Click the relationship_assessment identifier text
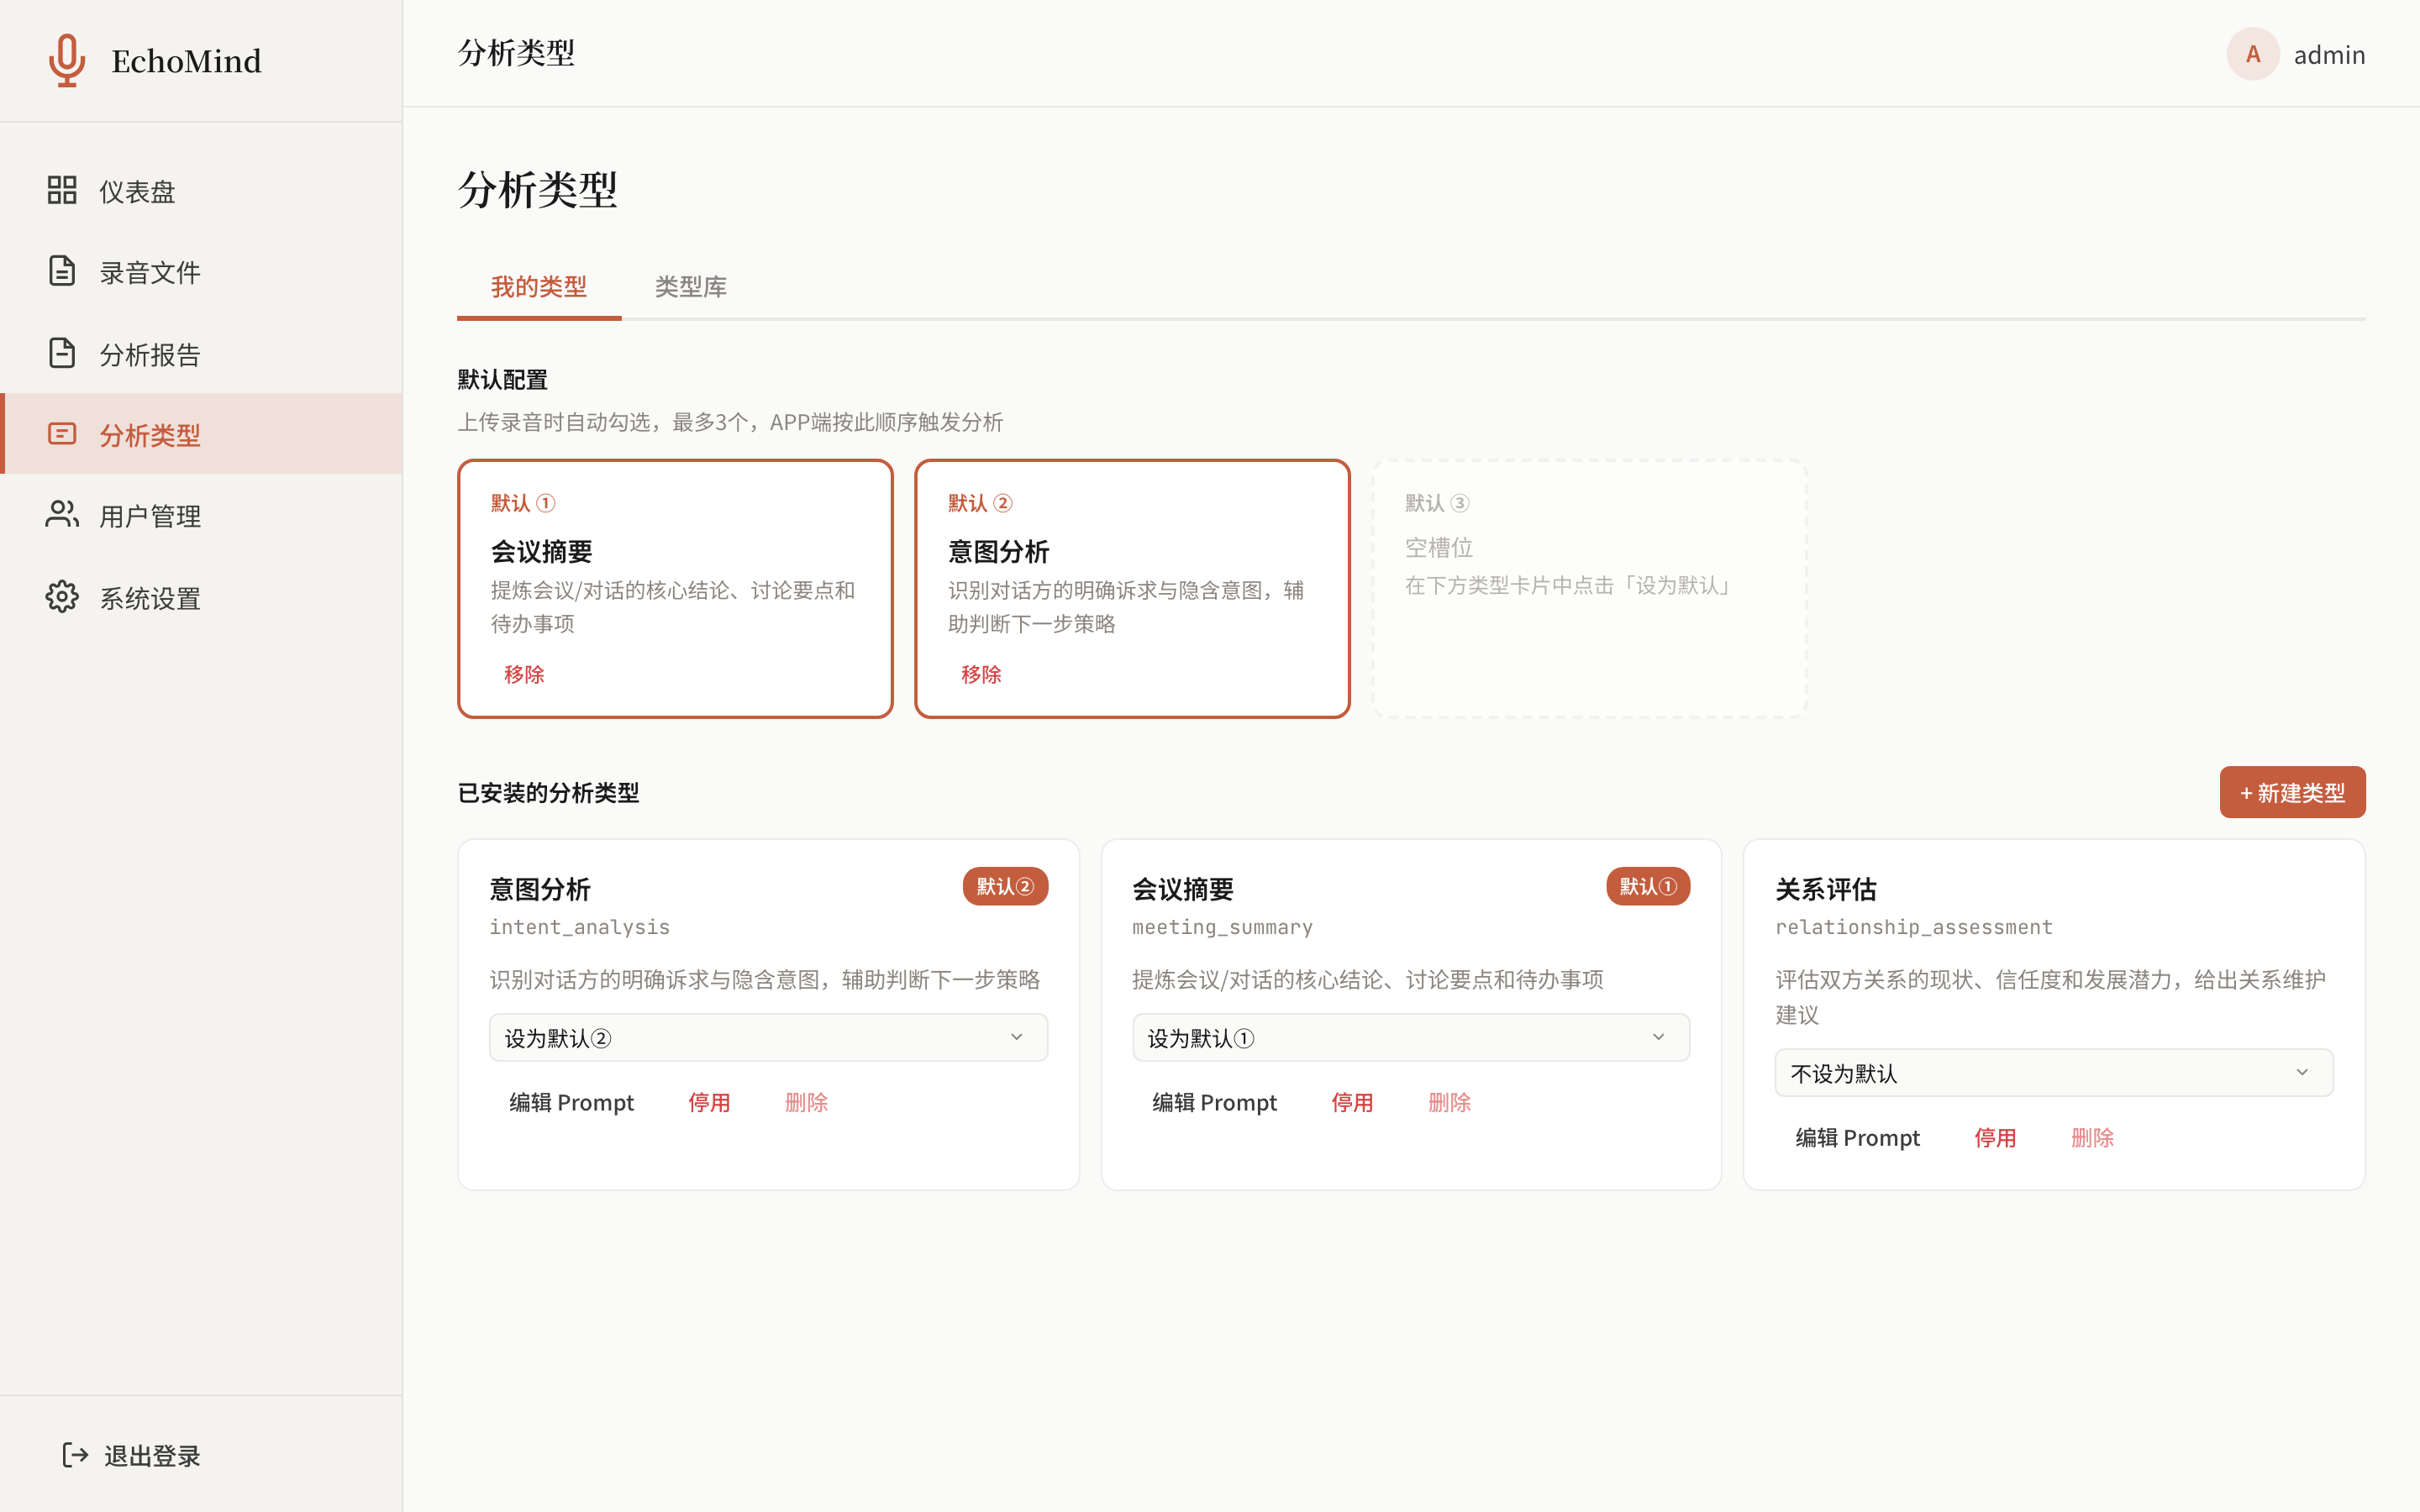This screenshot has width=2420, height=1512. 1913,927
